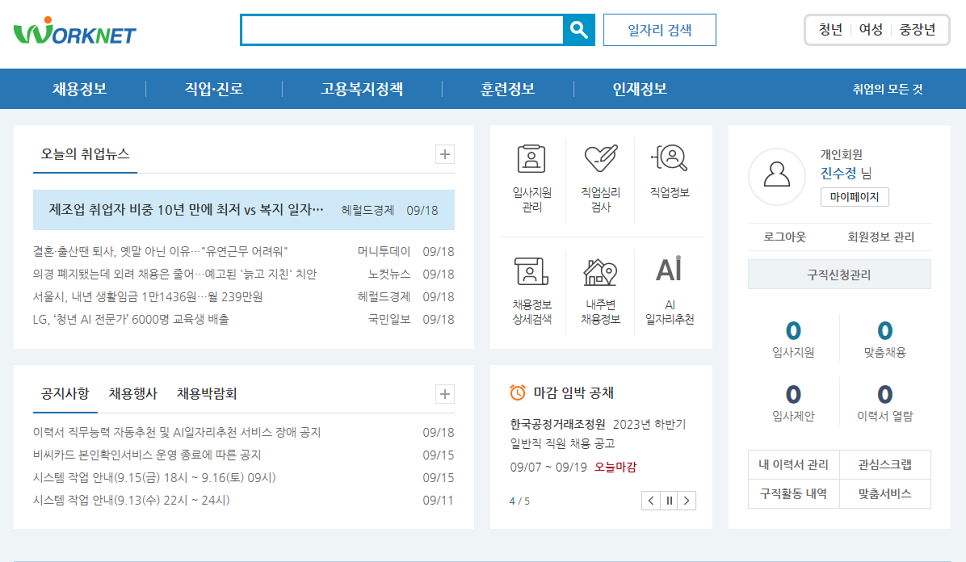Open 취업의 모든 것 link

click(888, 89)
